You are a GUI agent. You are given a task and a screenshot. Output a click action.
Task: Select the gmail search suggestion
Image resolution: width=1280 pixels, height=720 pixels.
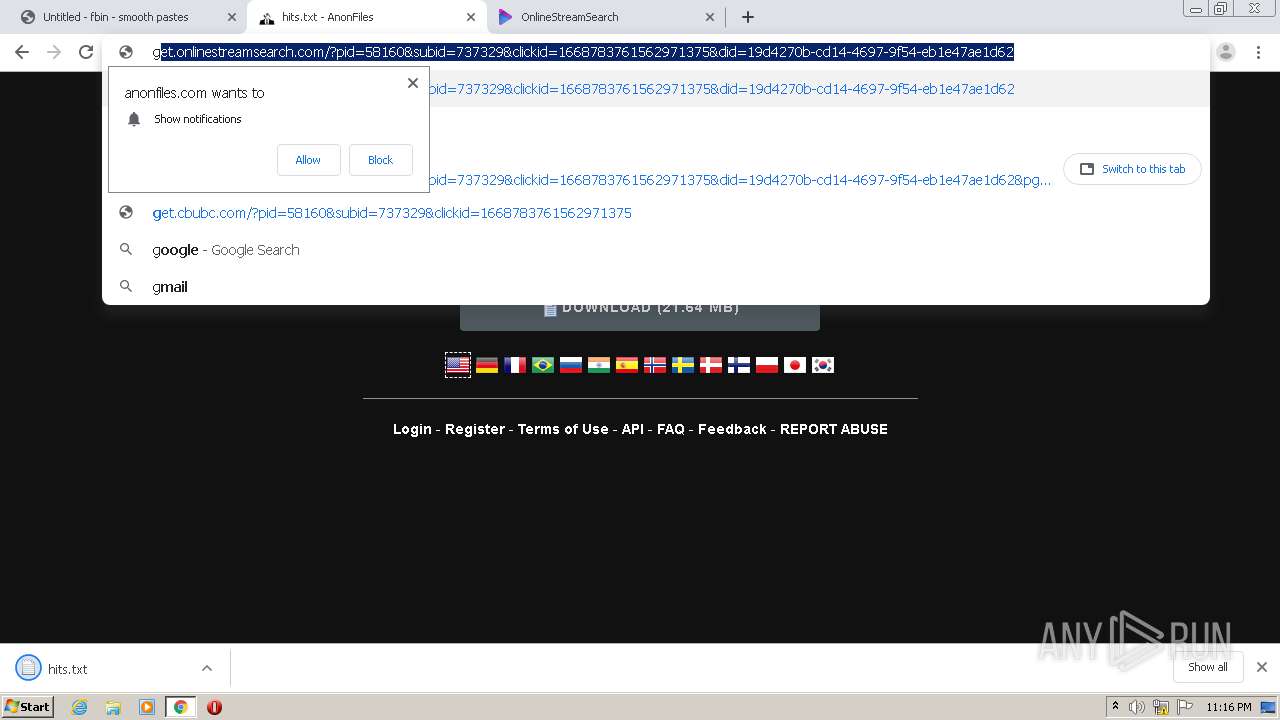tap(655, 287)
